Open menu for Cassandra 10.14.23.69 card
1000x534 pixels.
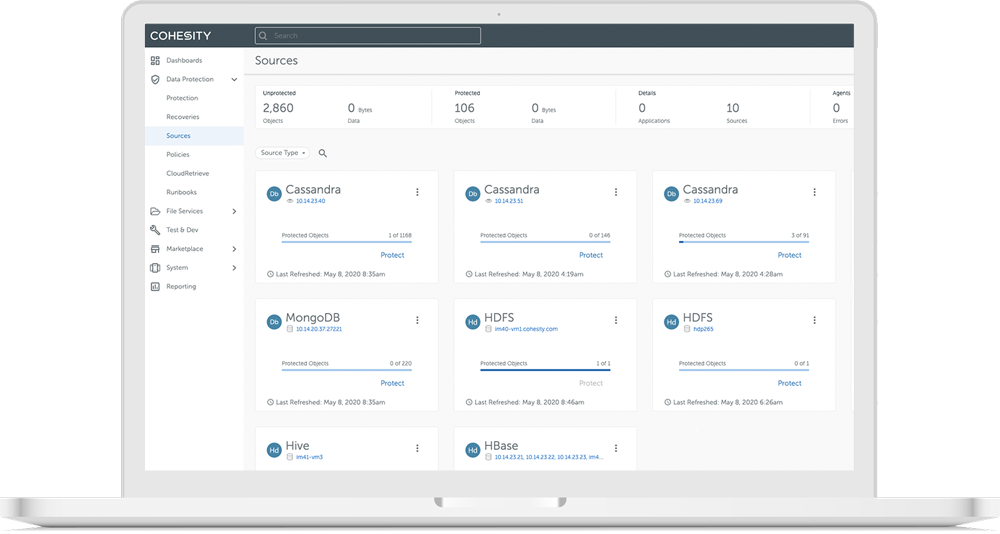tap(814, 192)
